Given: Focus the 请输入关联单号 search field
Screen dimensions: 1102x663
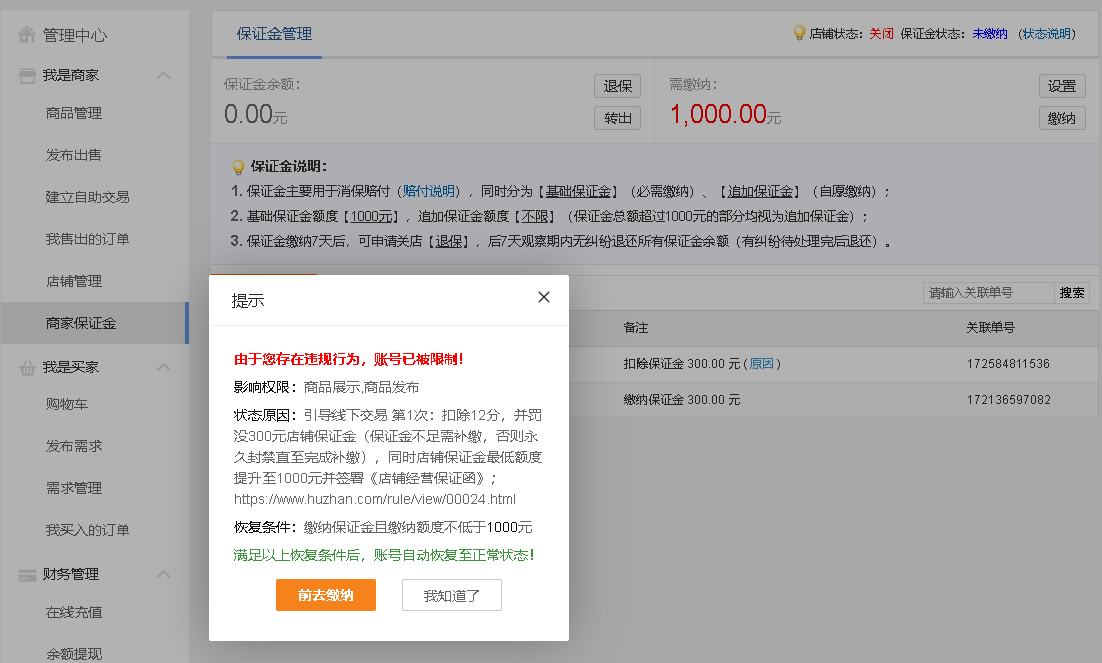Looking at the screenshot, I should [x=988, y=293].
